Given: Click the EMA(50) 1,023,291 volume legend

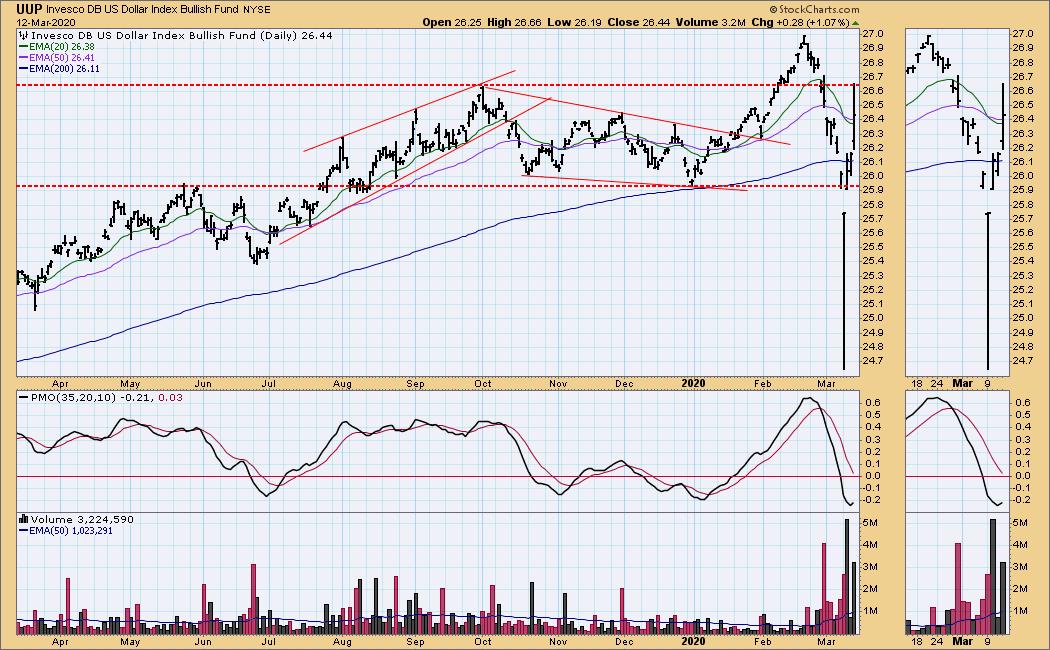Looking at the screenshot, I should 70,530.
